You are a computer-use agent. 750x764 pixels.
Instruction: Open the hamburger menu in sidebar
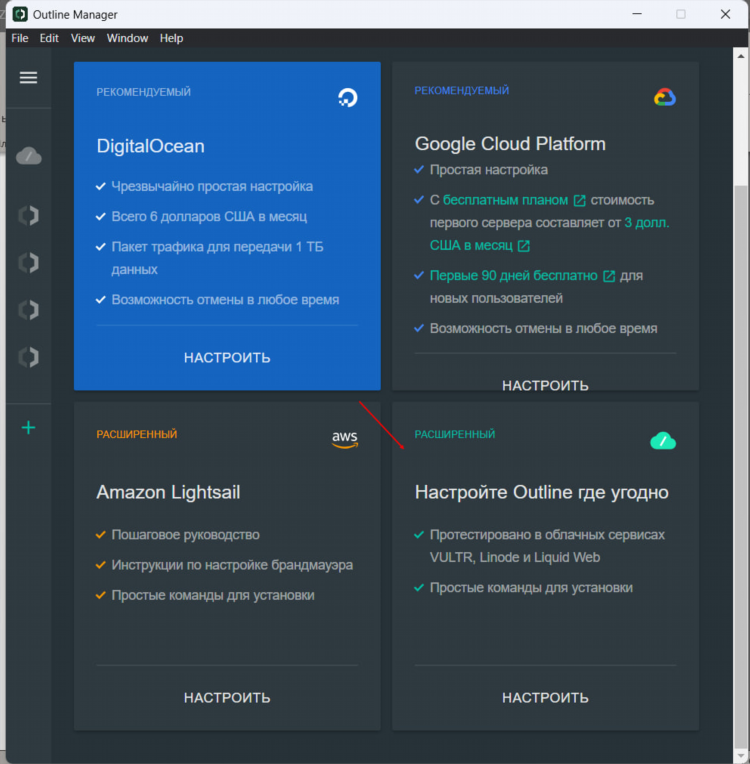point(28,77)
